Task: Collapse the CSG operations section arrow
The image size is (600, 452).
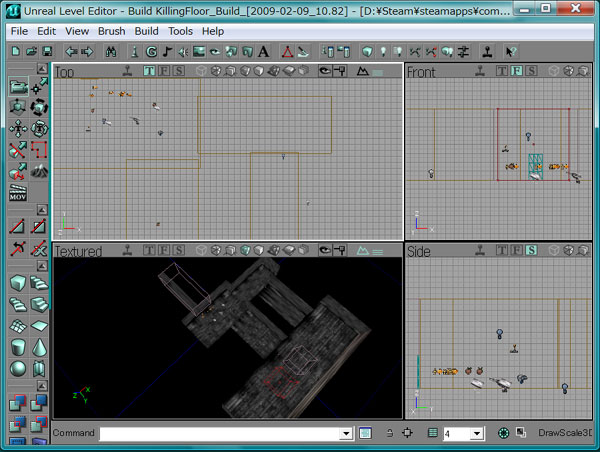Action: [42, 385]
